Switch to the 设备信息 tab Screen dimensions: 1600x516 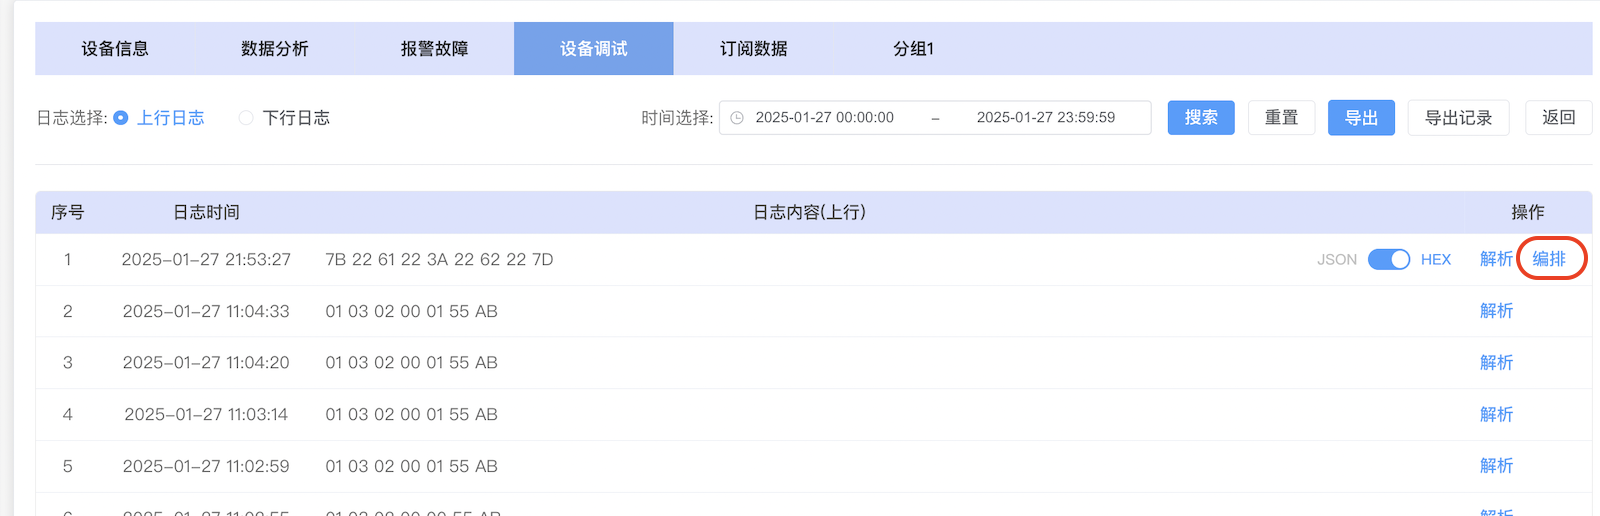tap(115, 49)
